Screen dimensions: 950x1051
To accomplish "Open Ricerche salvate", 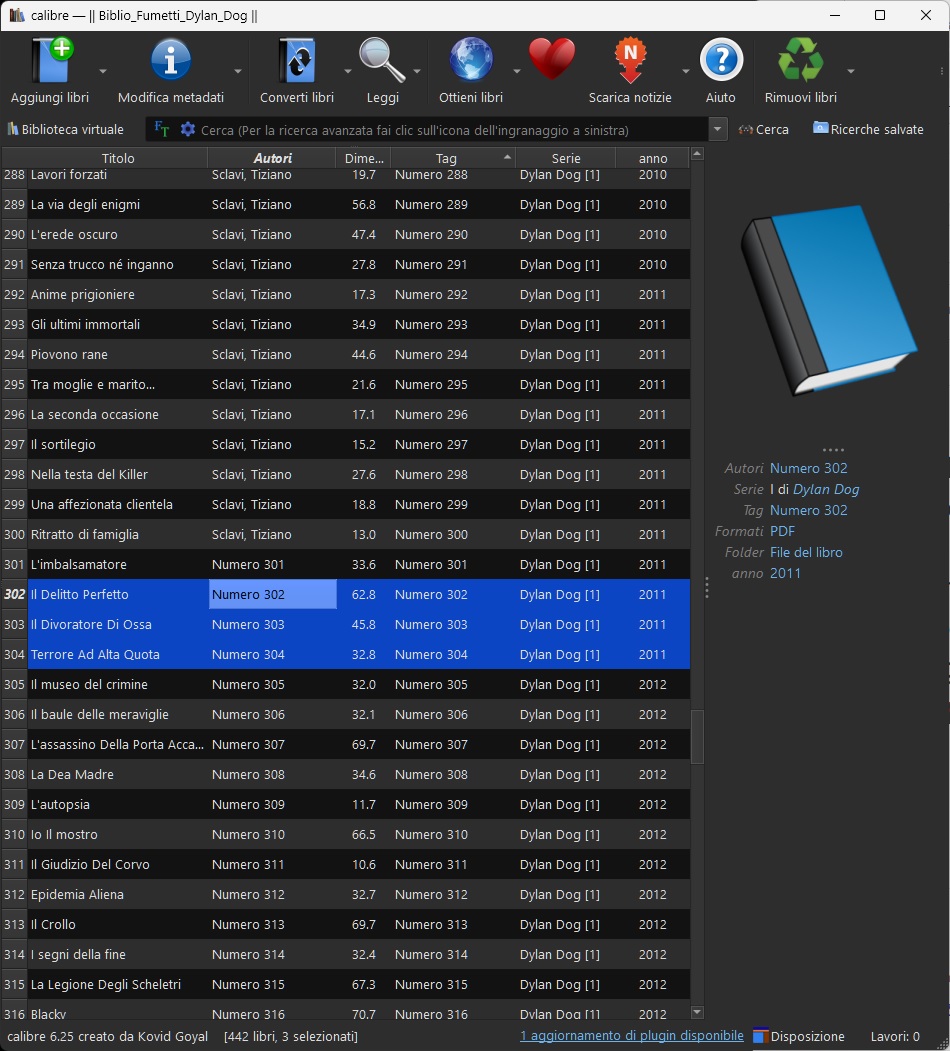I will (x=868, y=129).
